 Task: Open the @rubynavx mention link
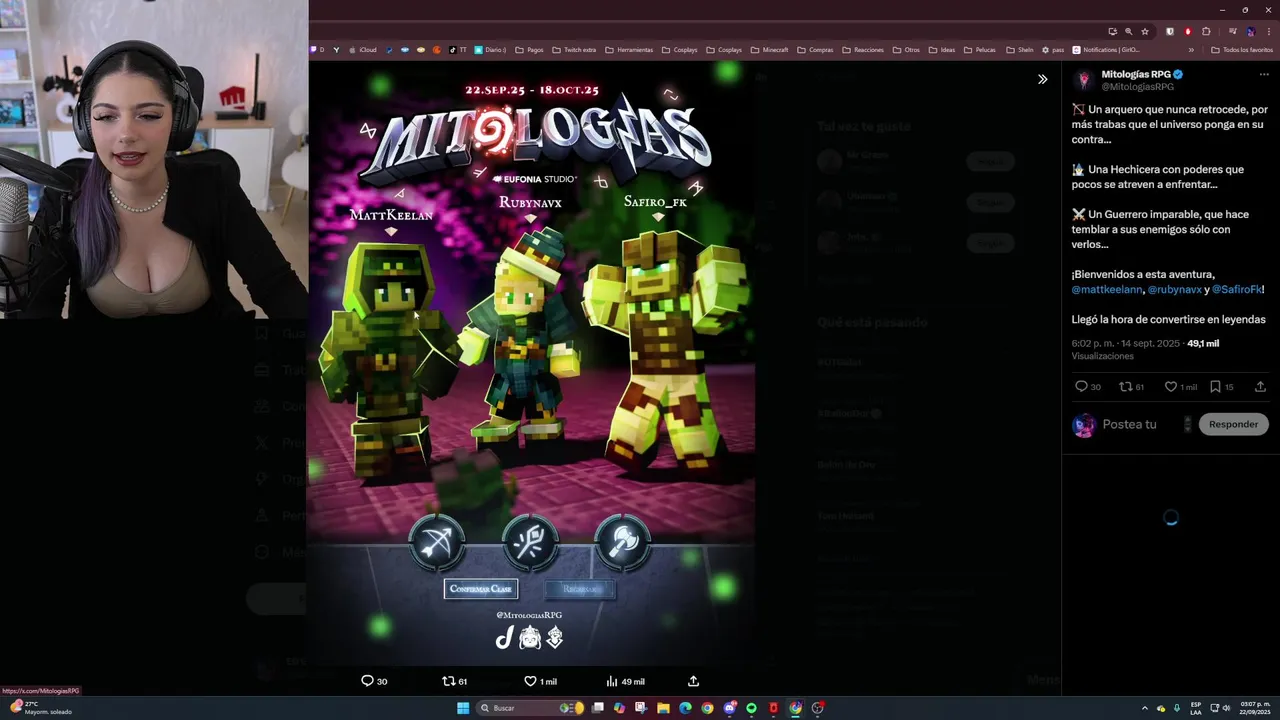click(x=1174, y=289)
